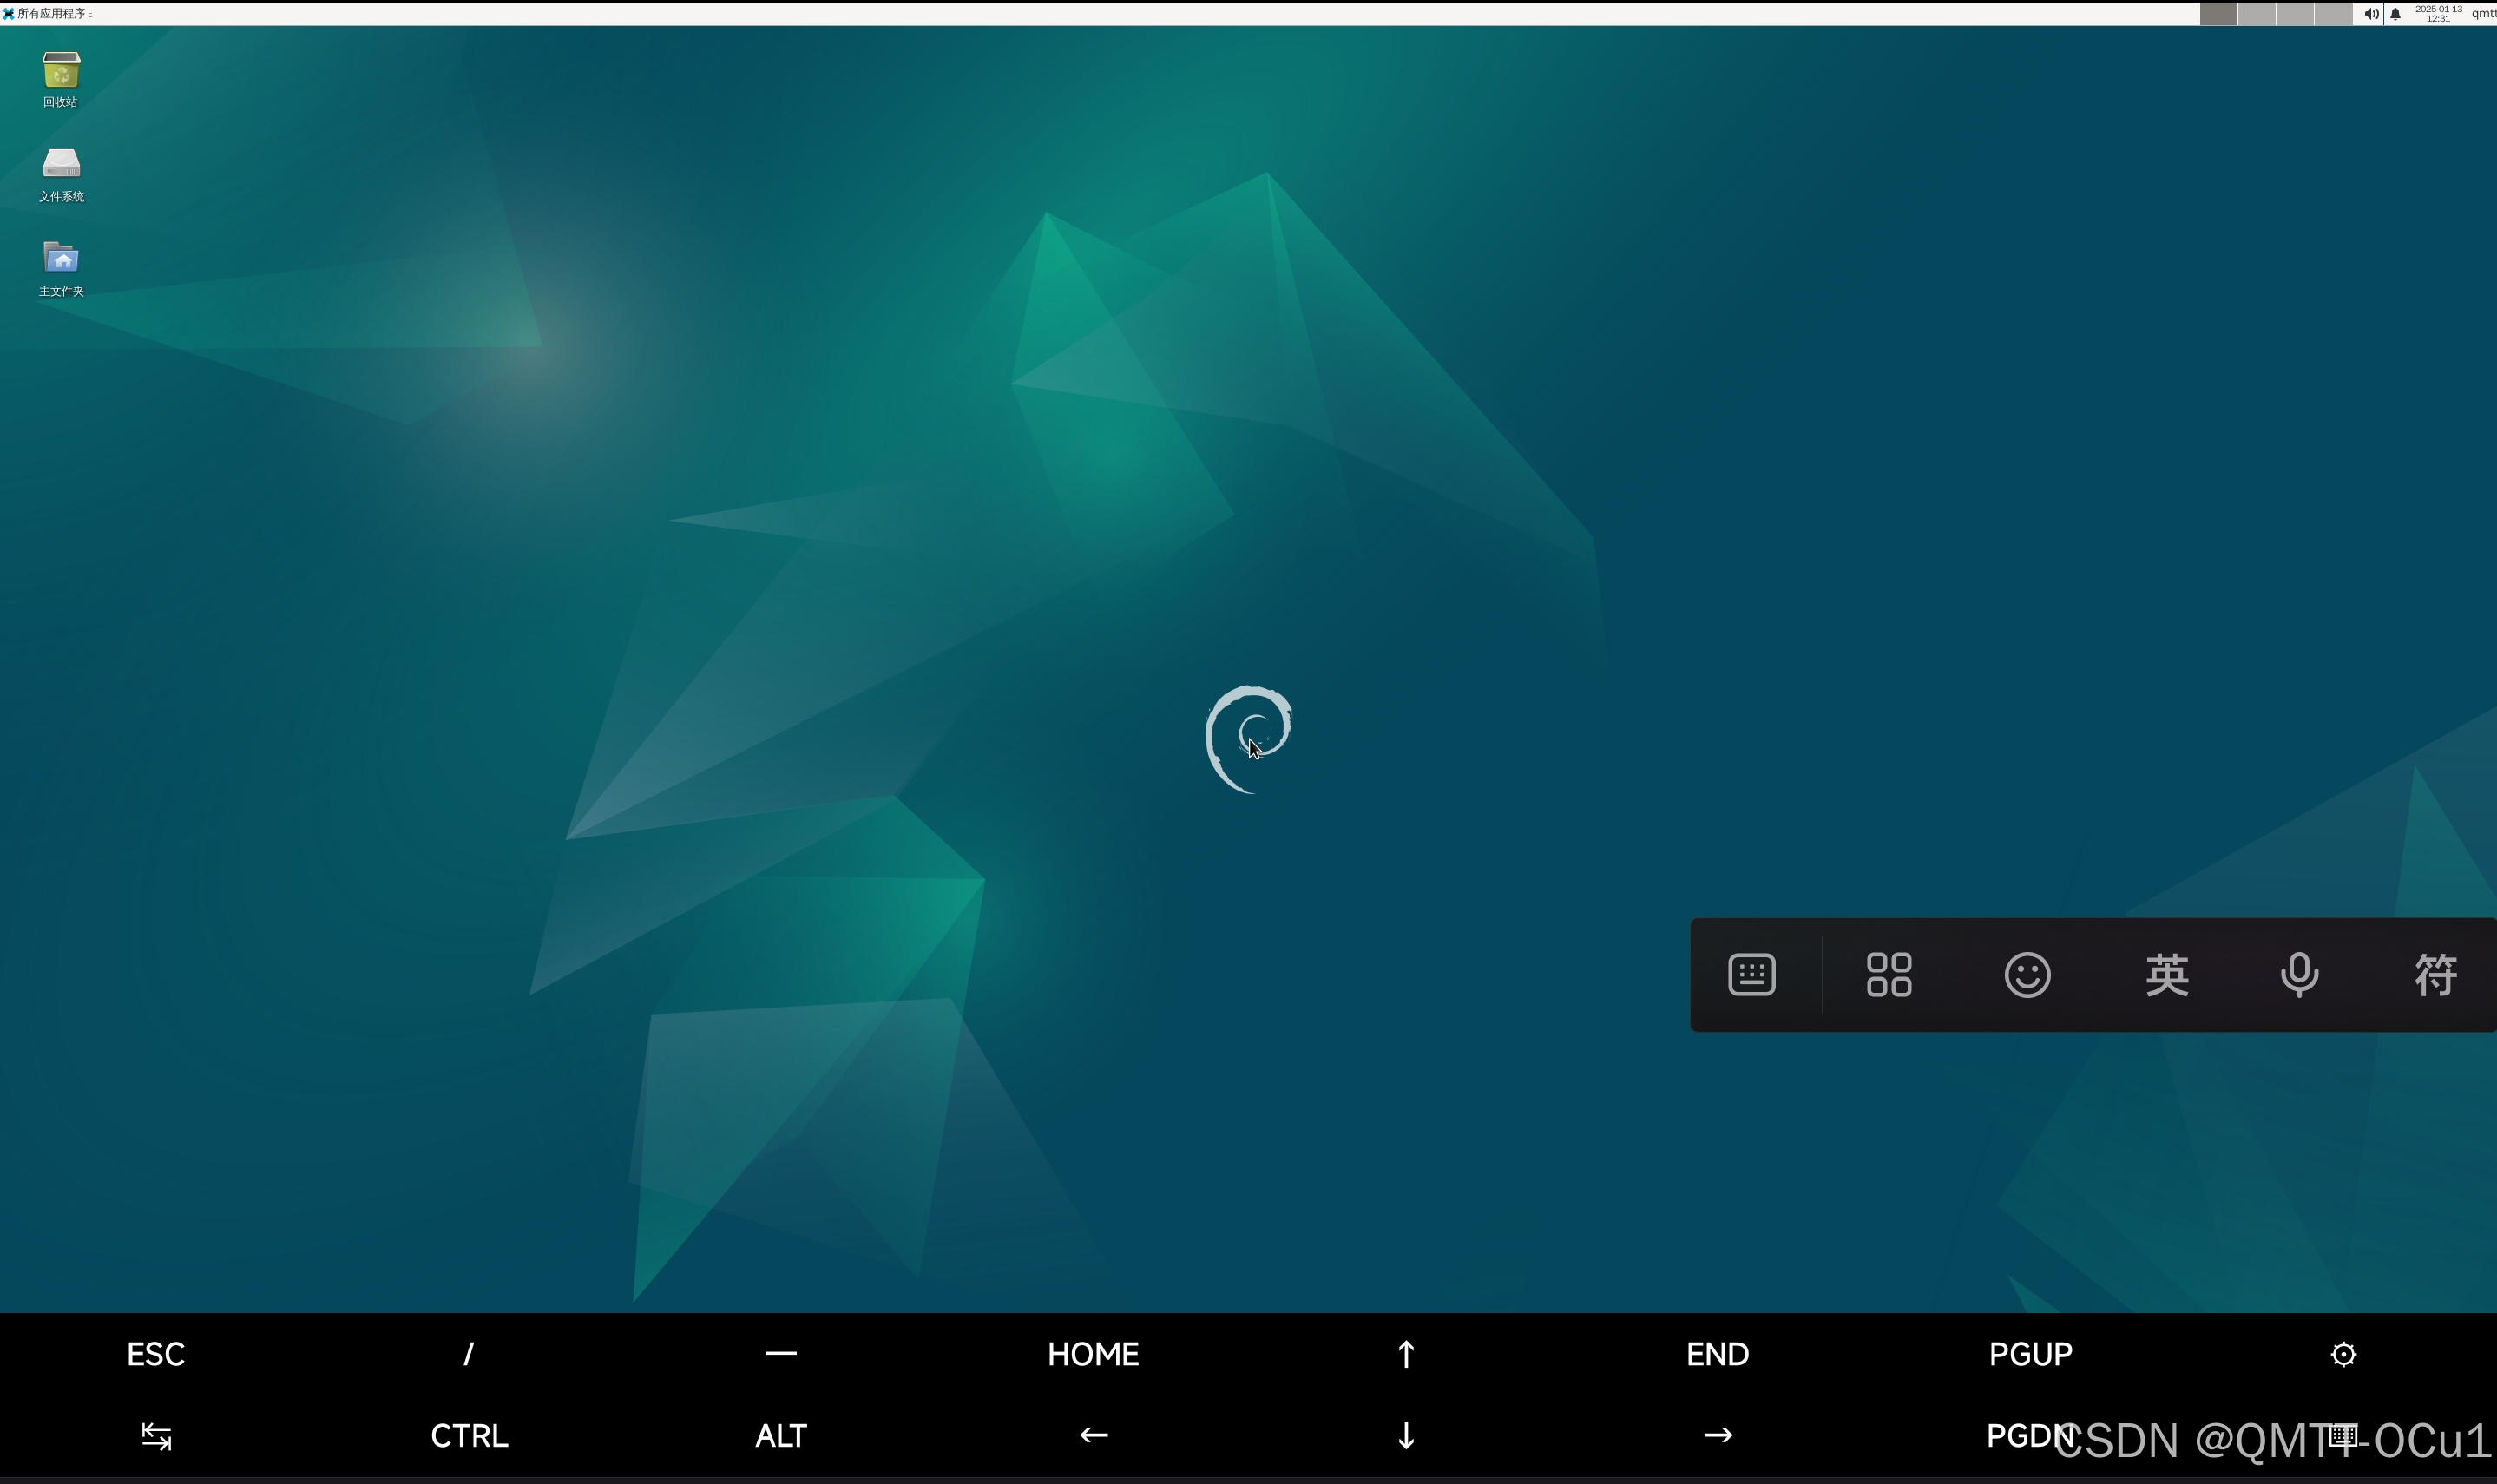Click the volume speaker icon in panel
2497x1484 pixels.
click(x=2370, y=14)
